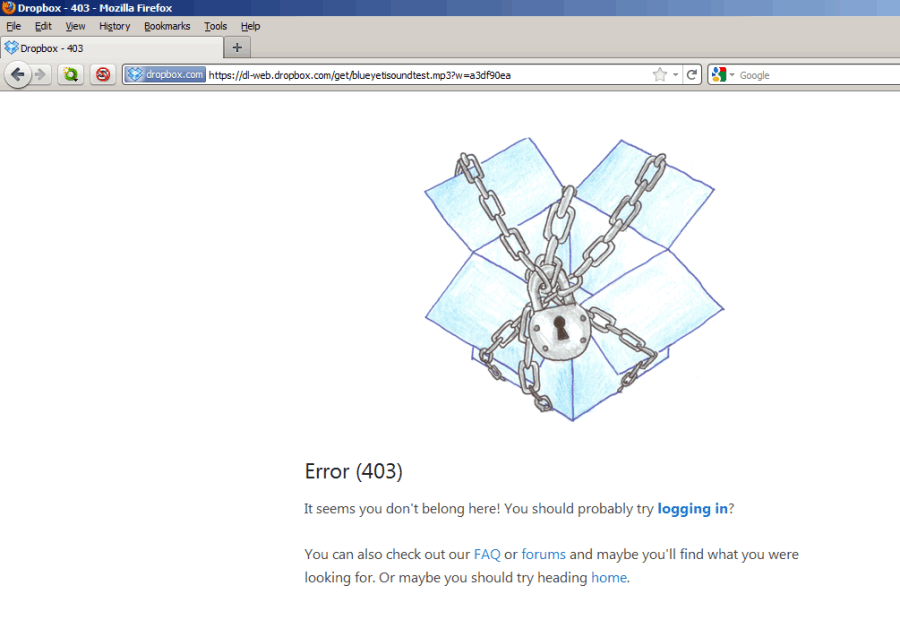Click the browser Back arrow button
This screenshot has height=620, width=900.
point(17,75)
